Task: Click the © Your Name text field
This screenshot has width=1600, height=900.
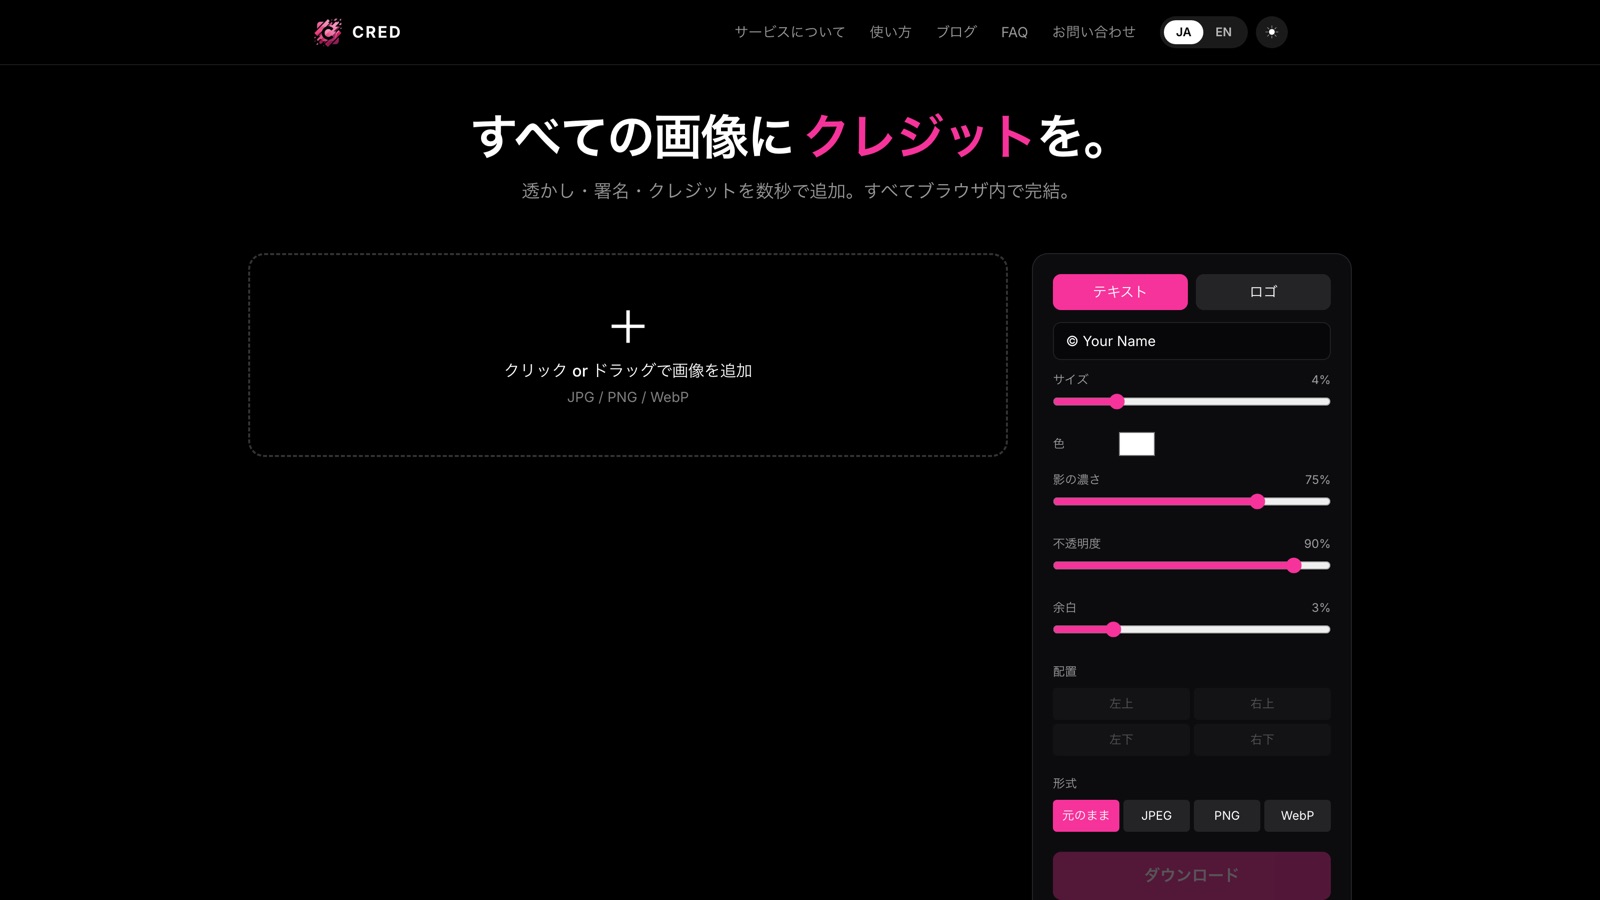Action: pyautogui.click(x=1191, y=341)
